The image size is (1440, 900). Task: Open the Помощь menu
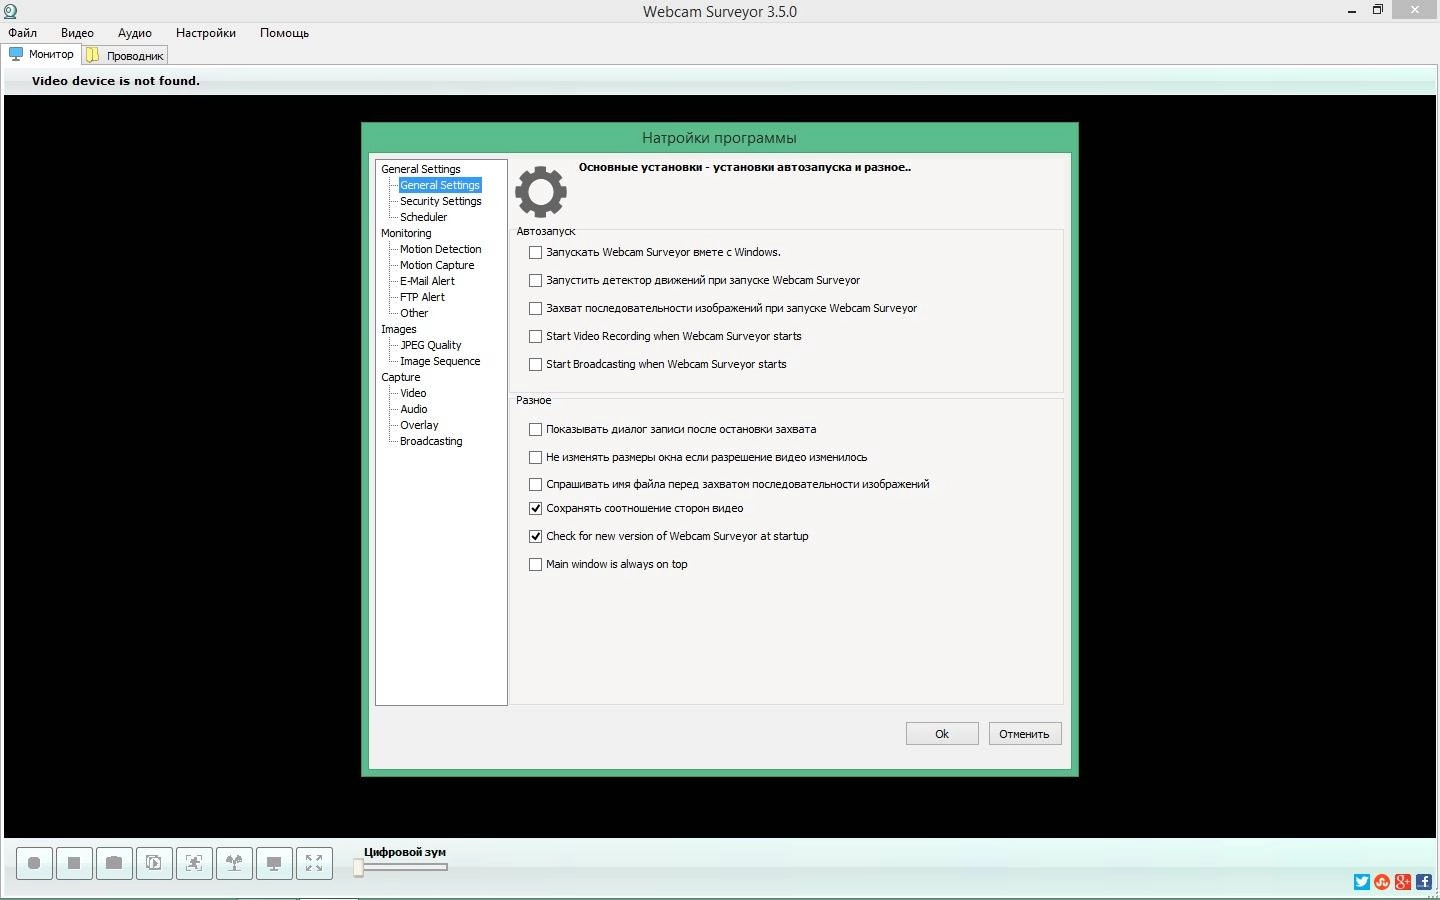click(x=284, y=33)
